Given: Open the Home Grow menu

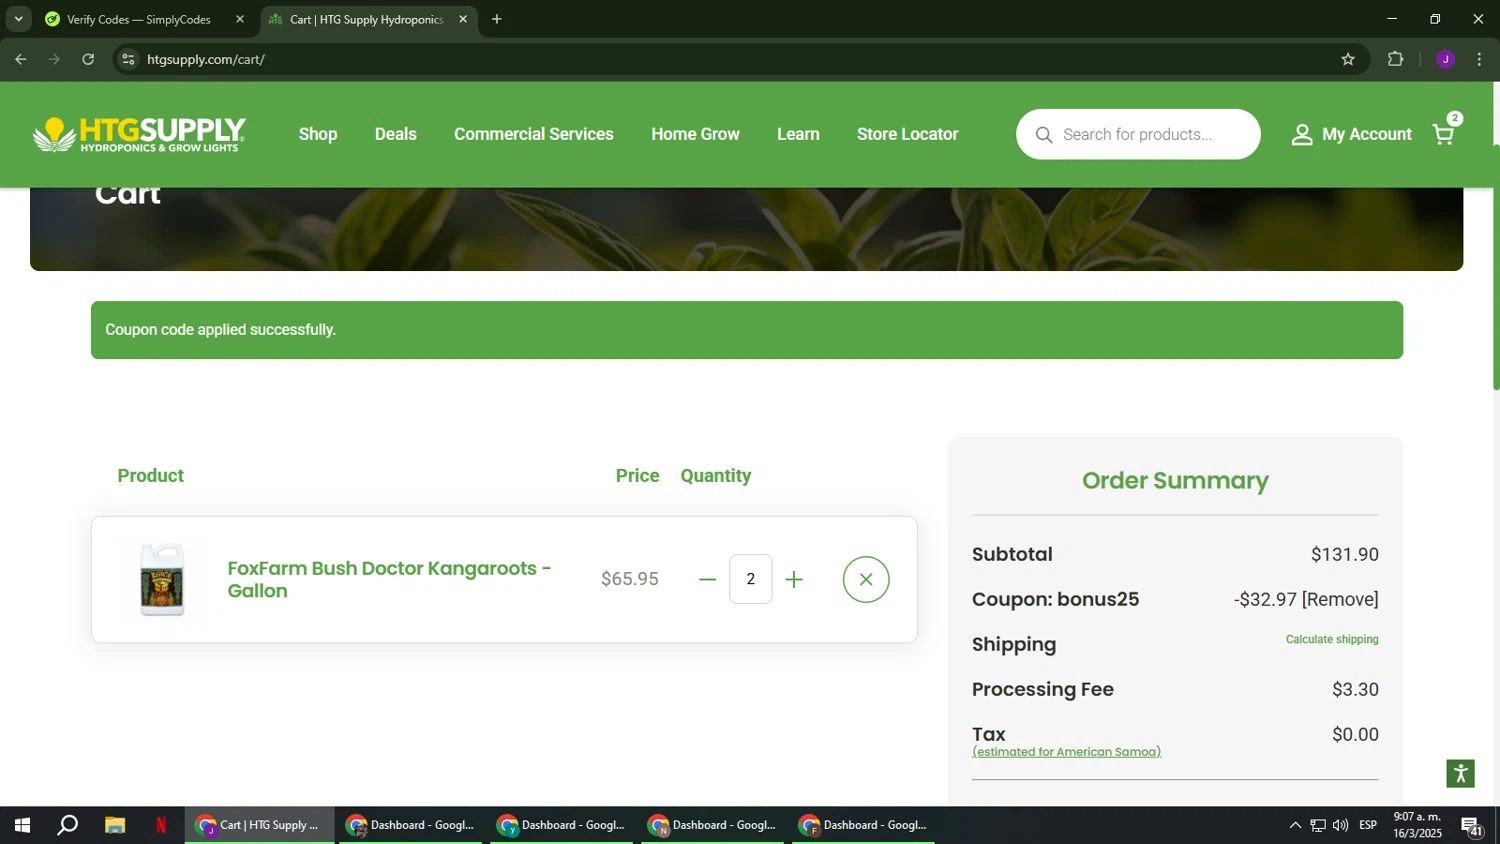Looking at the screenshot, I should (696, 134).
